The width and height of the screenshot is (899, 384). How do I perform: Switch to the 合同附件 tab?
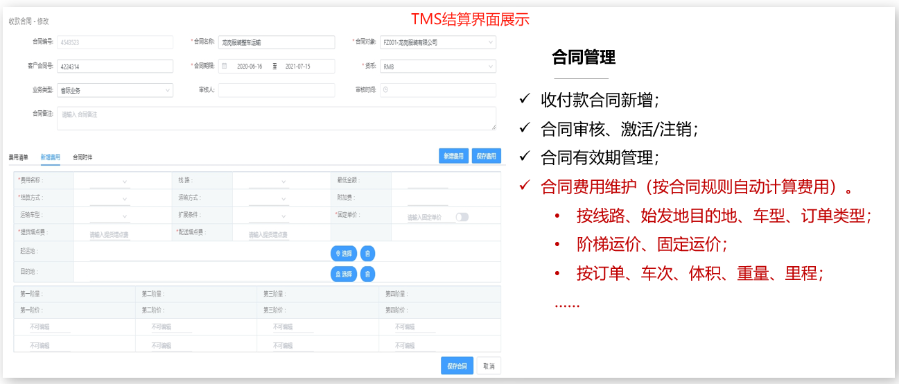[x=83, y=156]
